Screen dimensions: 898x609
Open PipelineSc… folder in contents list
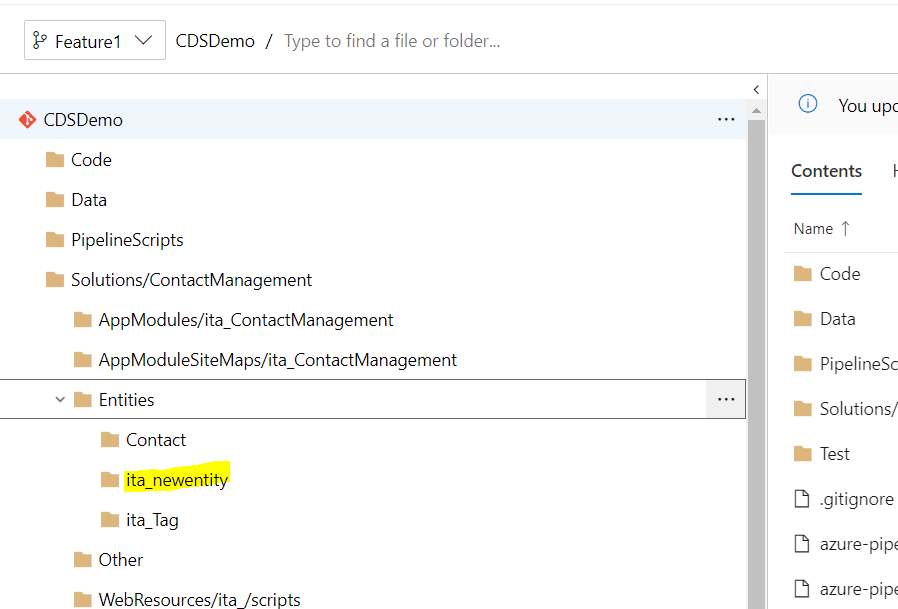click(858, 364)
